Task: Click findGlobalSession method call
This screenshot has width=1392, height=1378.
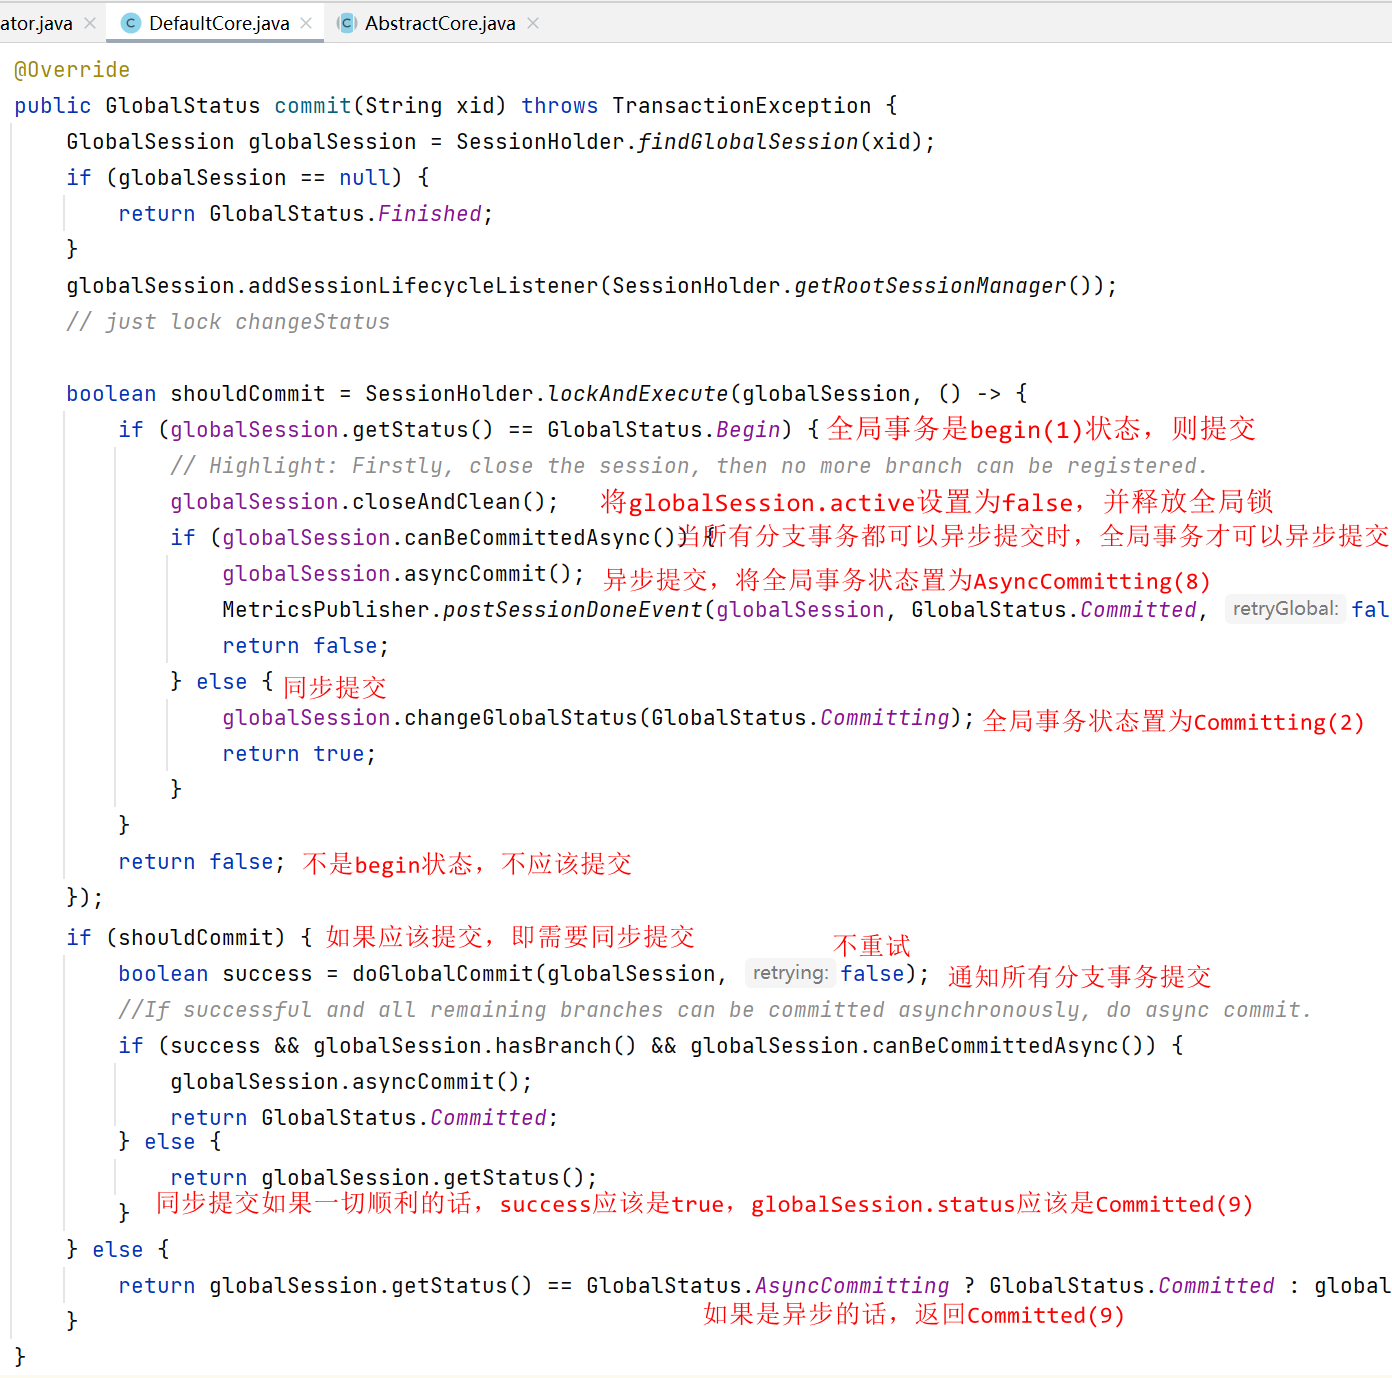Action: [x=748, y=142]
